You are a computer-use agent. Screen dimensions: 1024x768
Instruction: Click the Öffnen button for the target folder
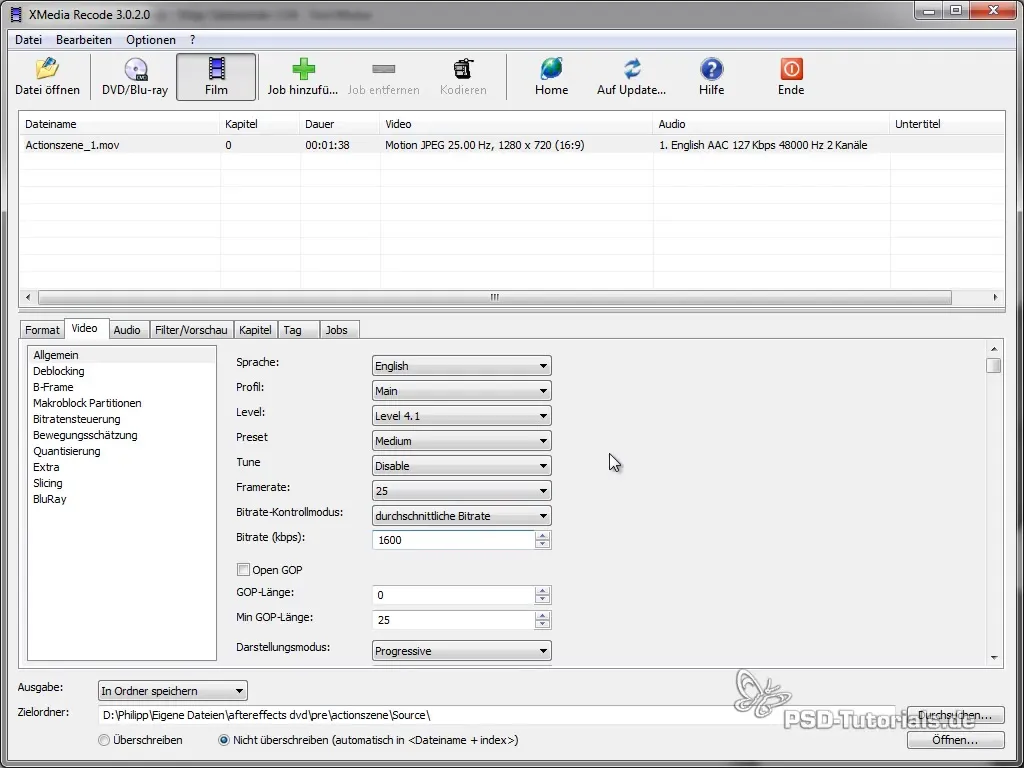point(955,740)
